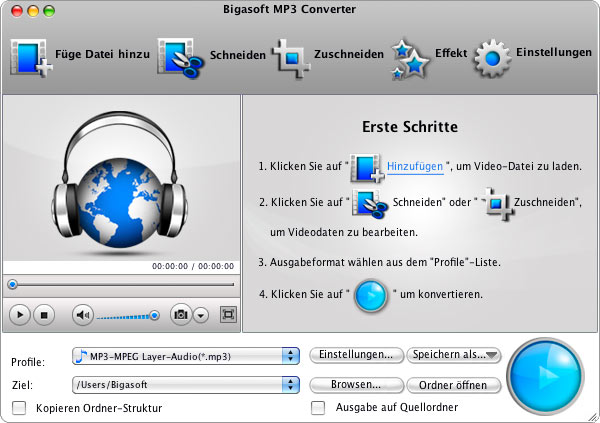The height and width of the screenshot is (423, 600).
Task: Click the 00:00:00 / 00:00:00 time display
Action: pyautogui.click(x=193, y=266)
